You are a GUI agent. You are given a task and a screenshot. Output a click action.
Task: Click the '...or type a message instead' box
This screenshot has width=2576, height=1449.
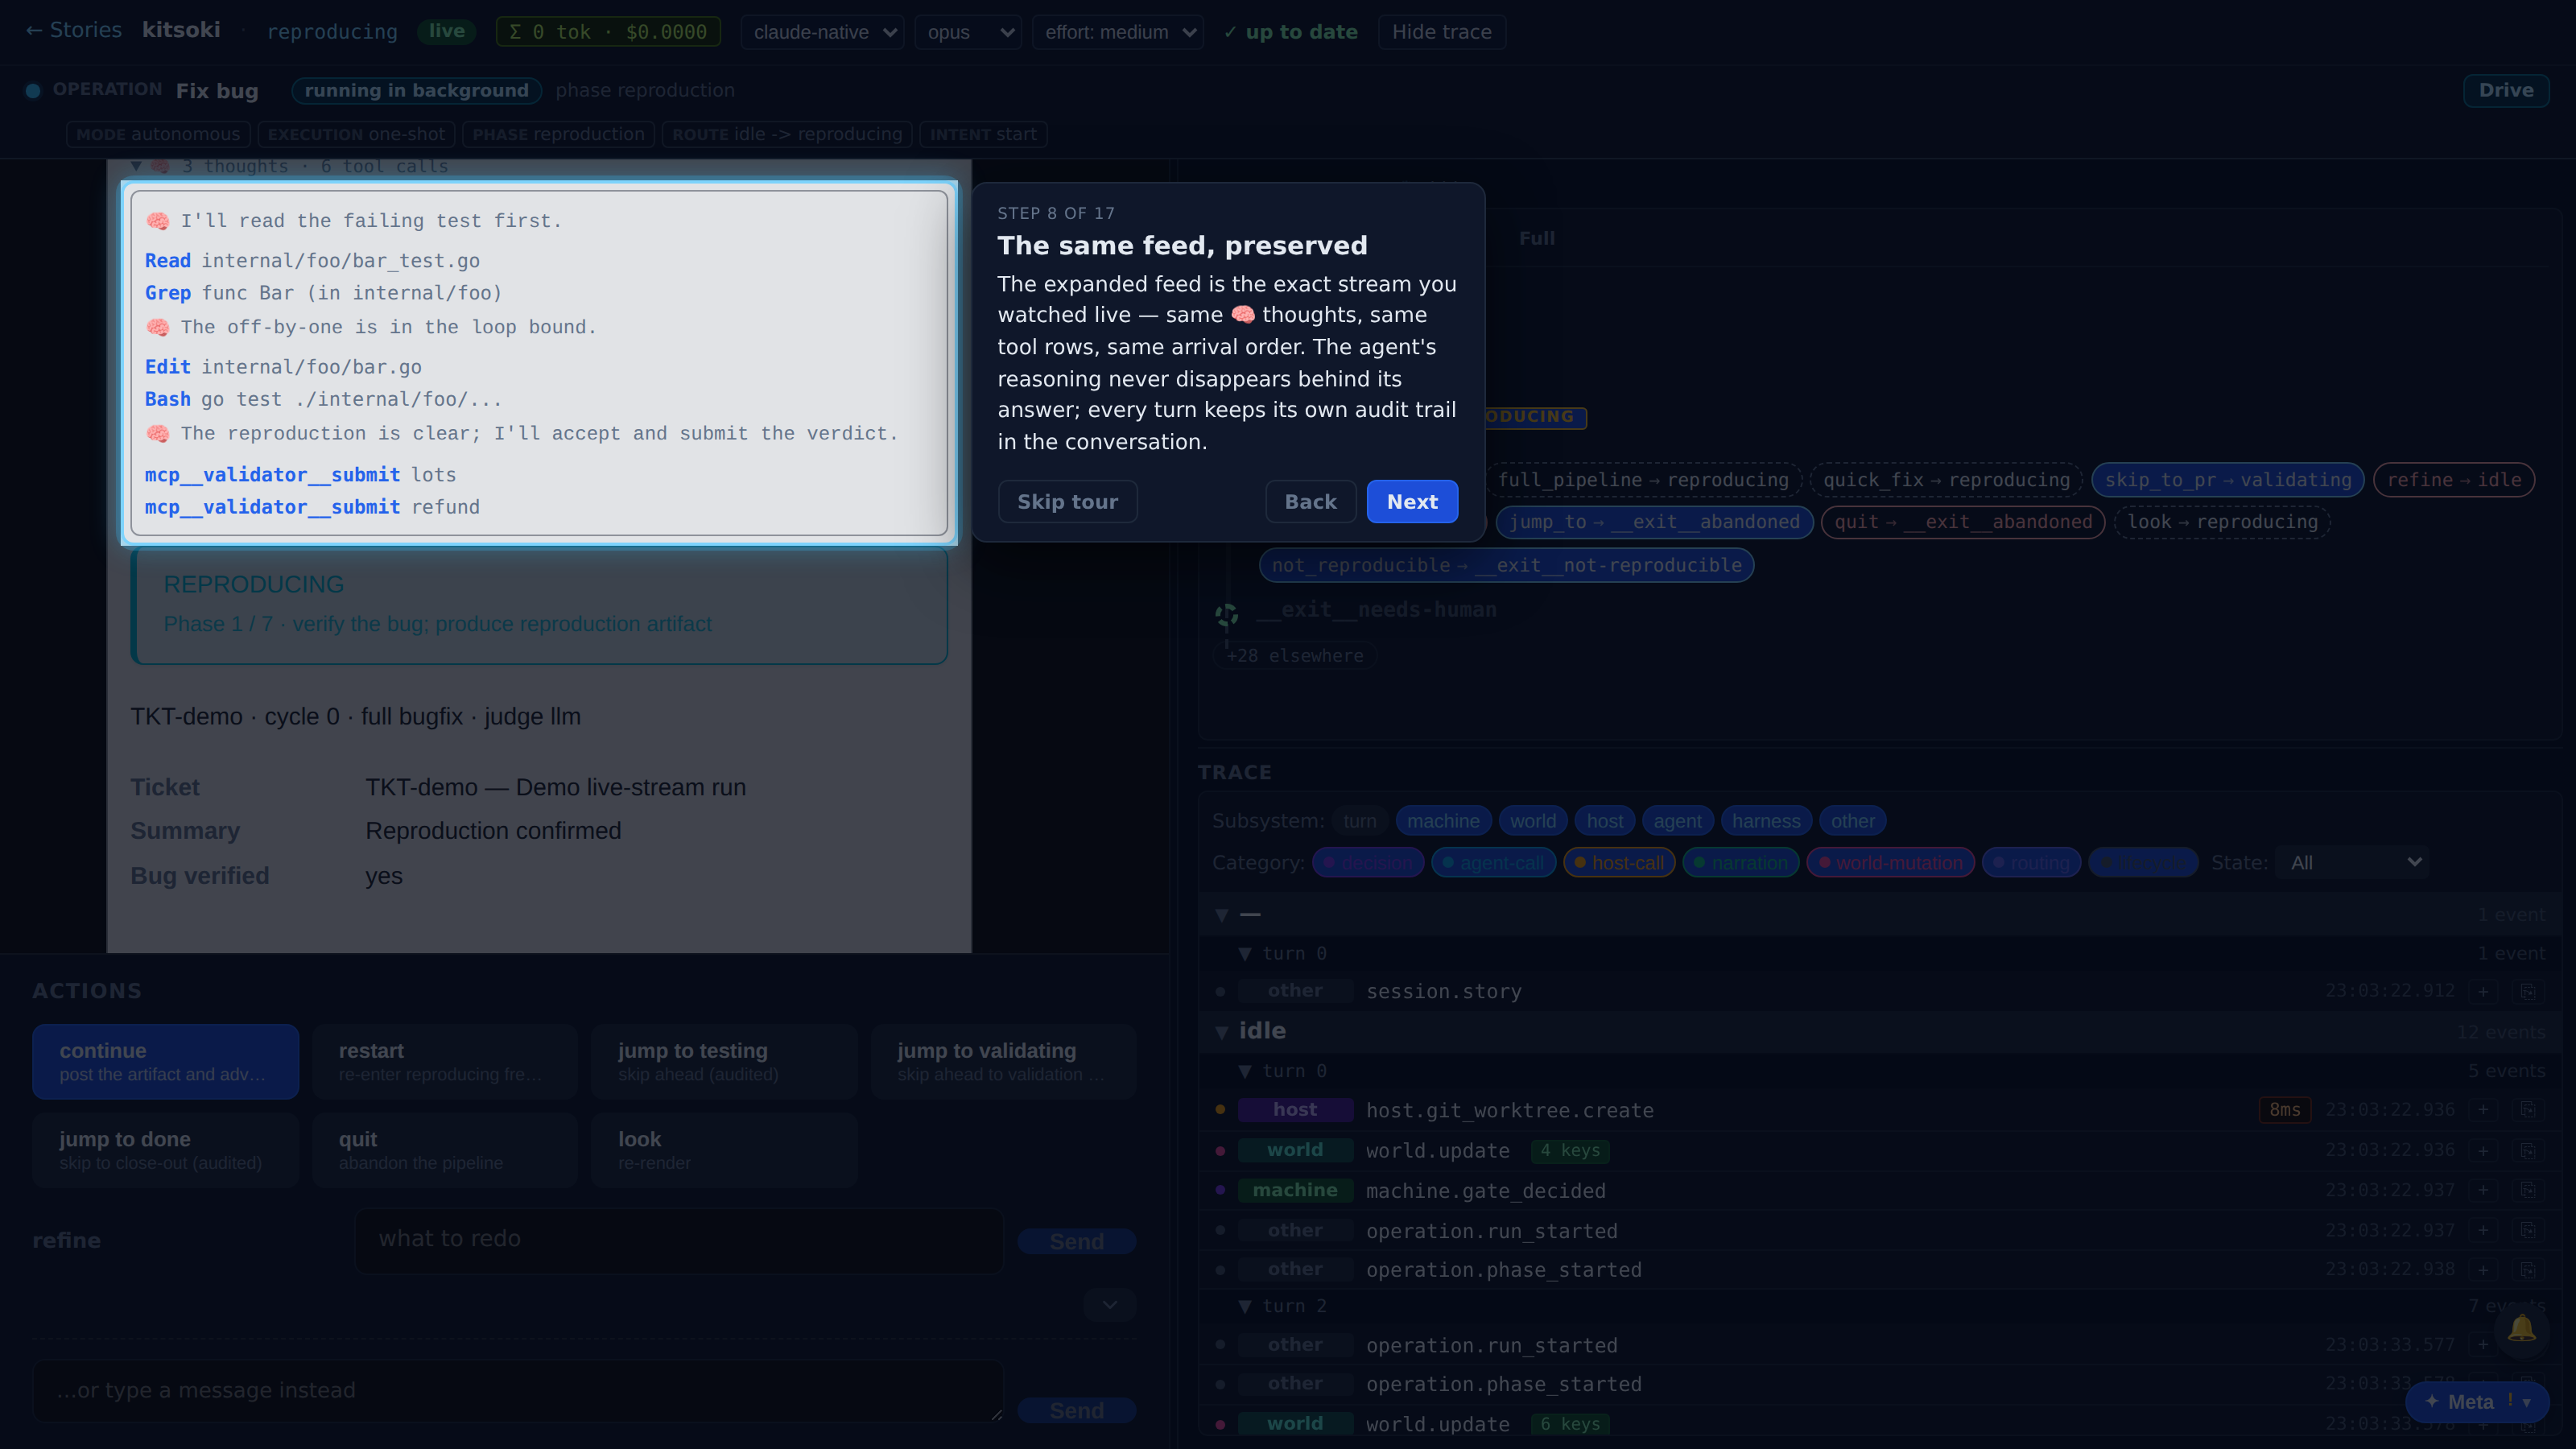[518, 1390]
